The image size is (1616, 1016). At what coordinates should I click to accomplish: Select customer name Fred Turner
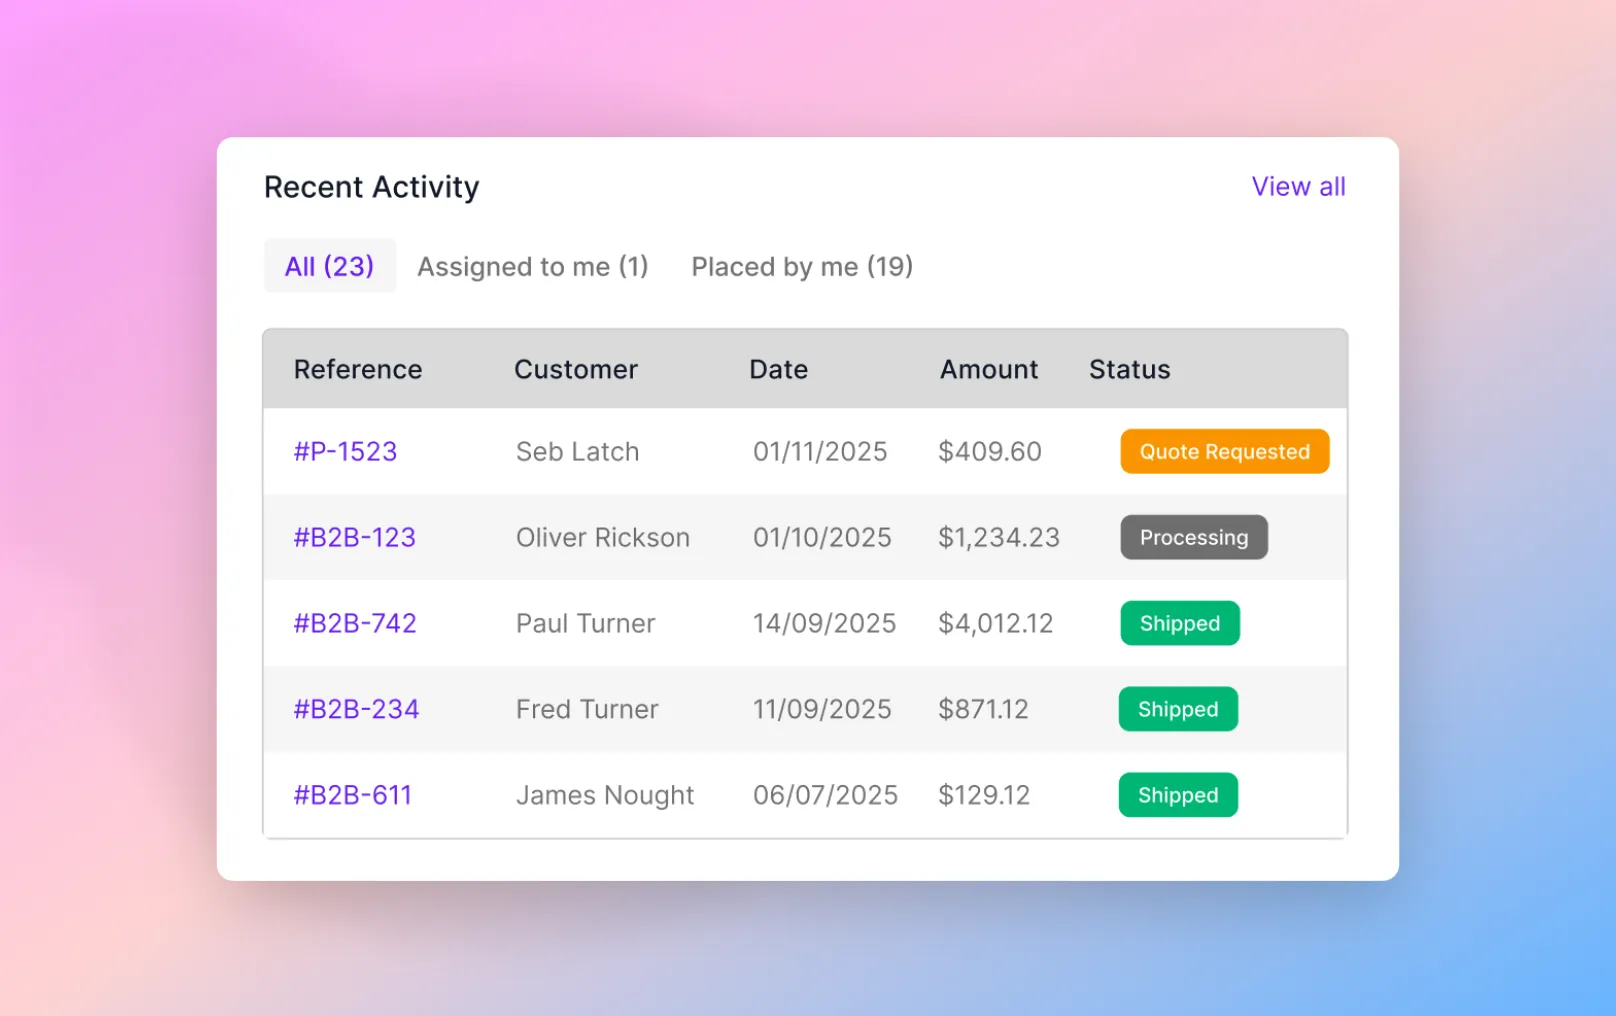pos(587,710)
